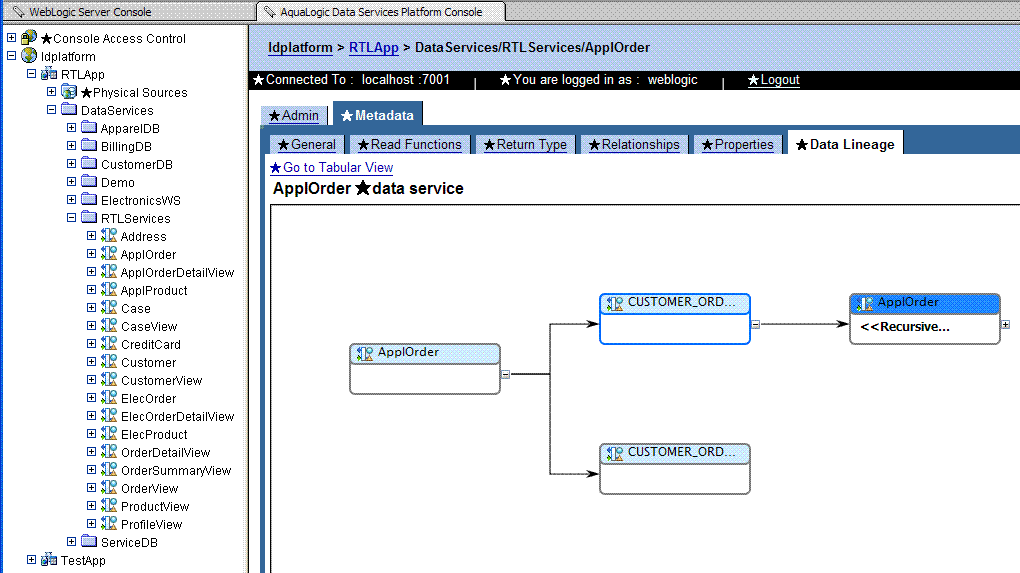The image size is (1020, 573).
Task: Click Go to Tabular View link
Action: tap(332, 167)
